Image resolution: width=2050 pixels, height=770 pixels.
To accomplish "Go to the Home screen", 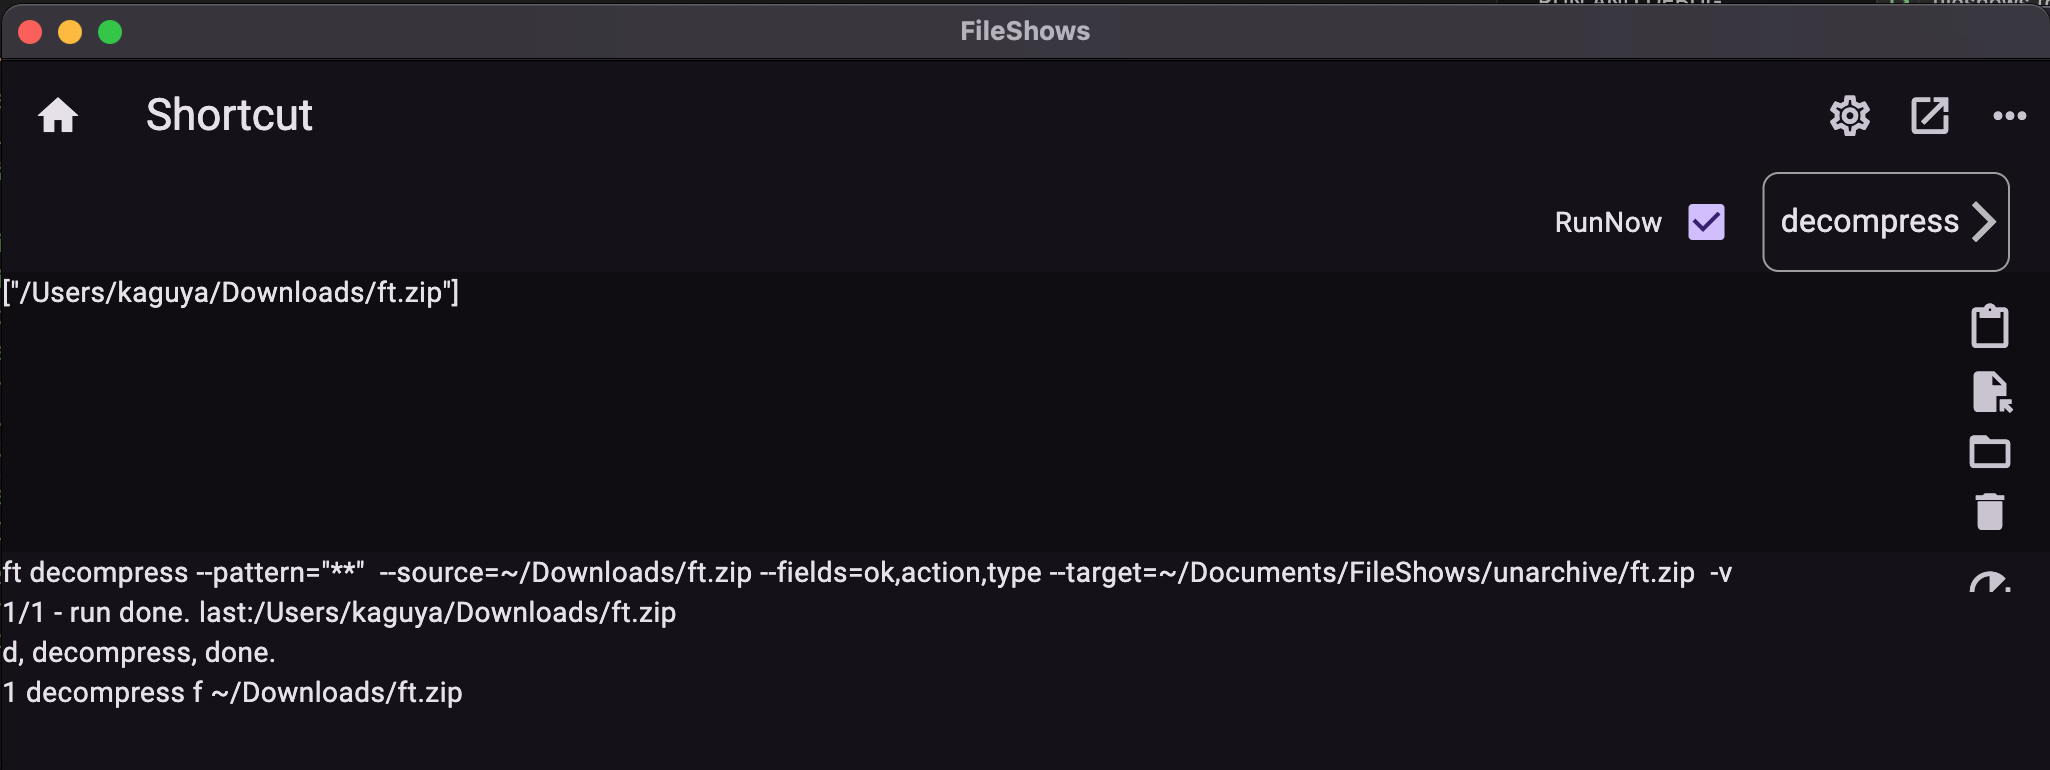I will 58,116.
